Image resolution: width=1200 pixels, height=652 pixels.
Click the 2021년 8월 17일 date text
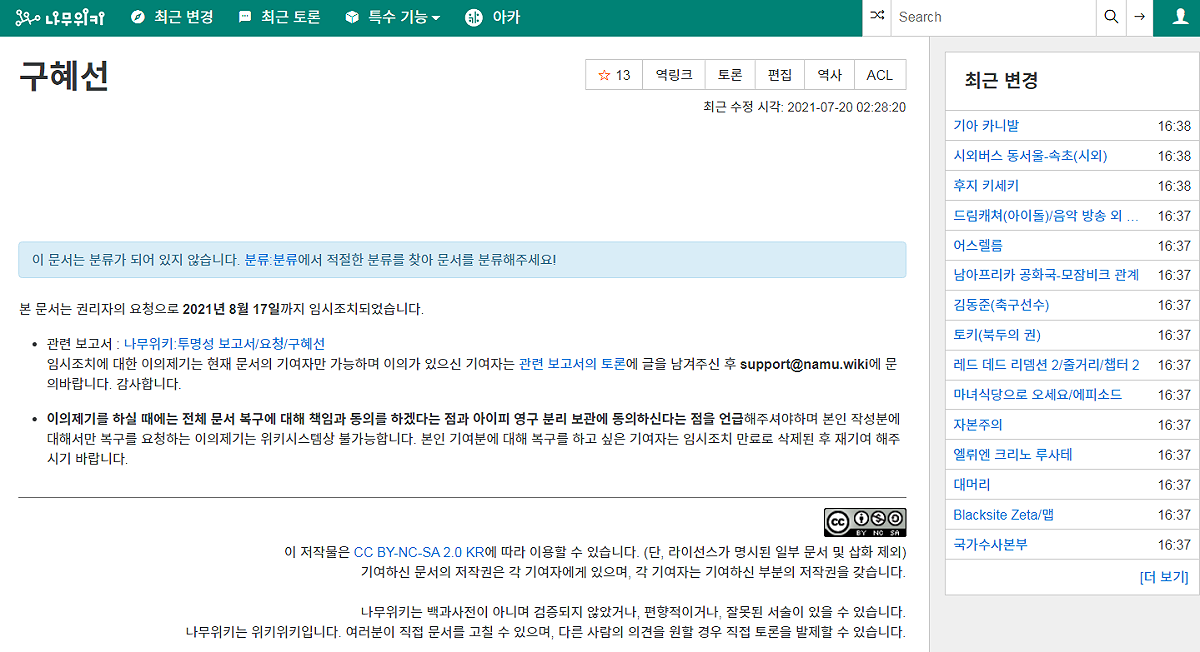pyautogui.click(x=230, y=308)
